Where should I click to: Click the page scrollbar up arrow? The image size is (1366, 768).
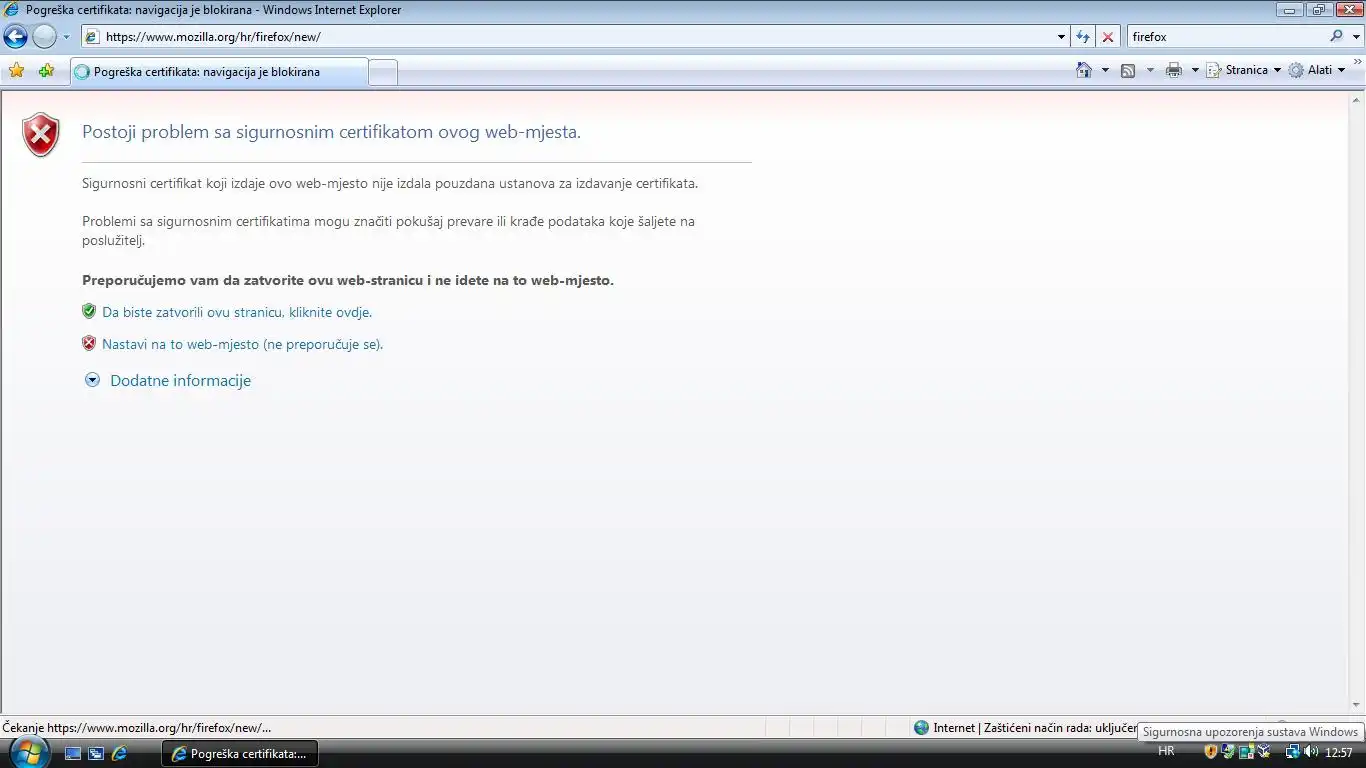pos(1357,100)
